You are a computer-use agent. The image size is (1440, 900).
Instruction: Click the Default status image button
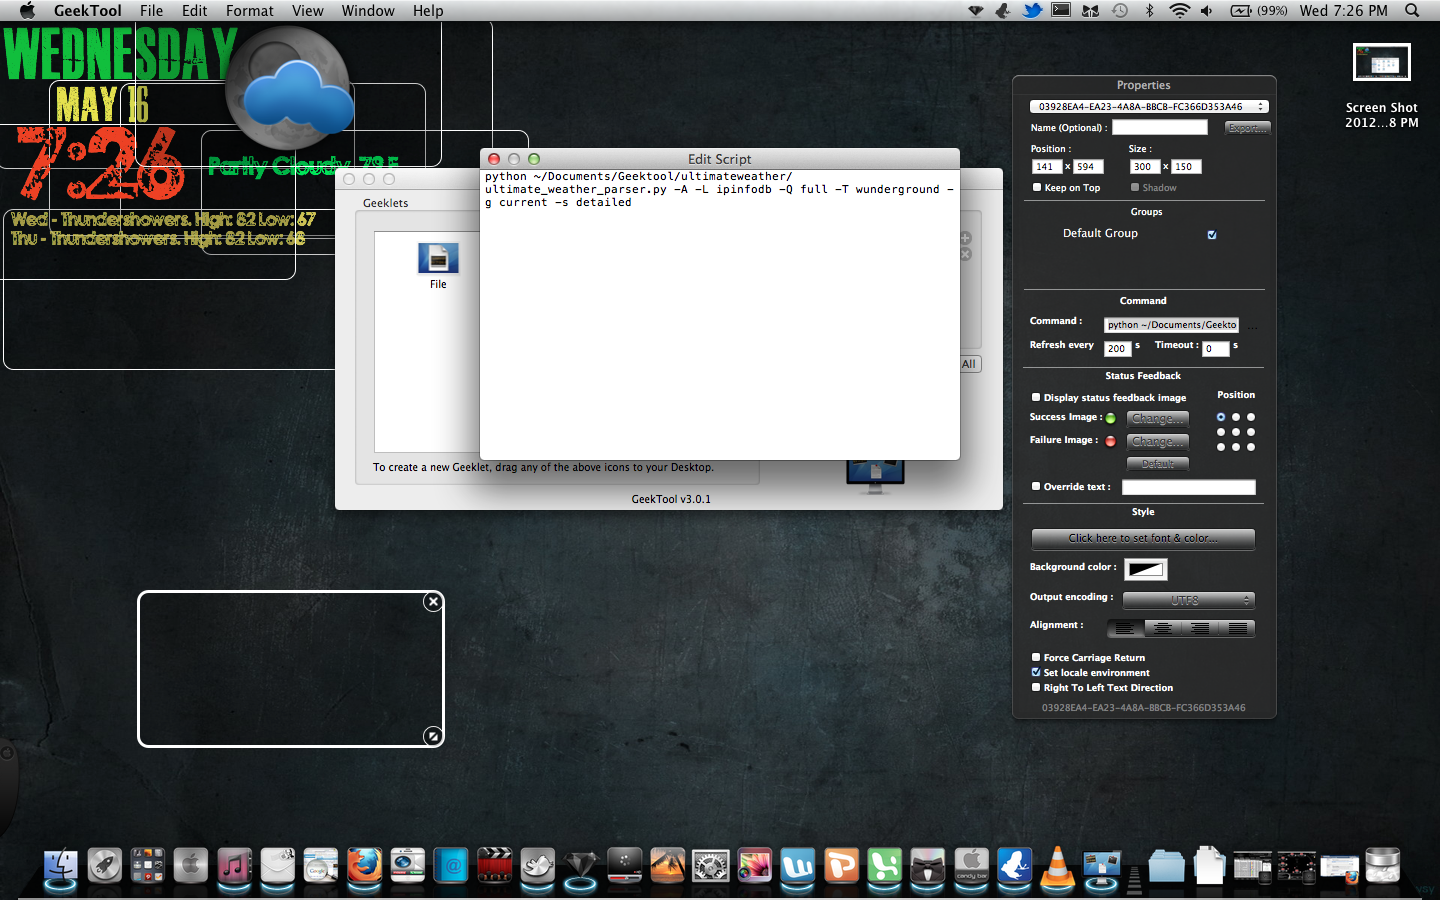tap(1158, 463)
